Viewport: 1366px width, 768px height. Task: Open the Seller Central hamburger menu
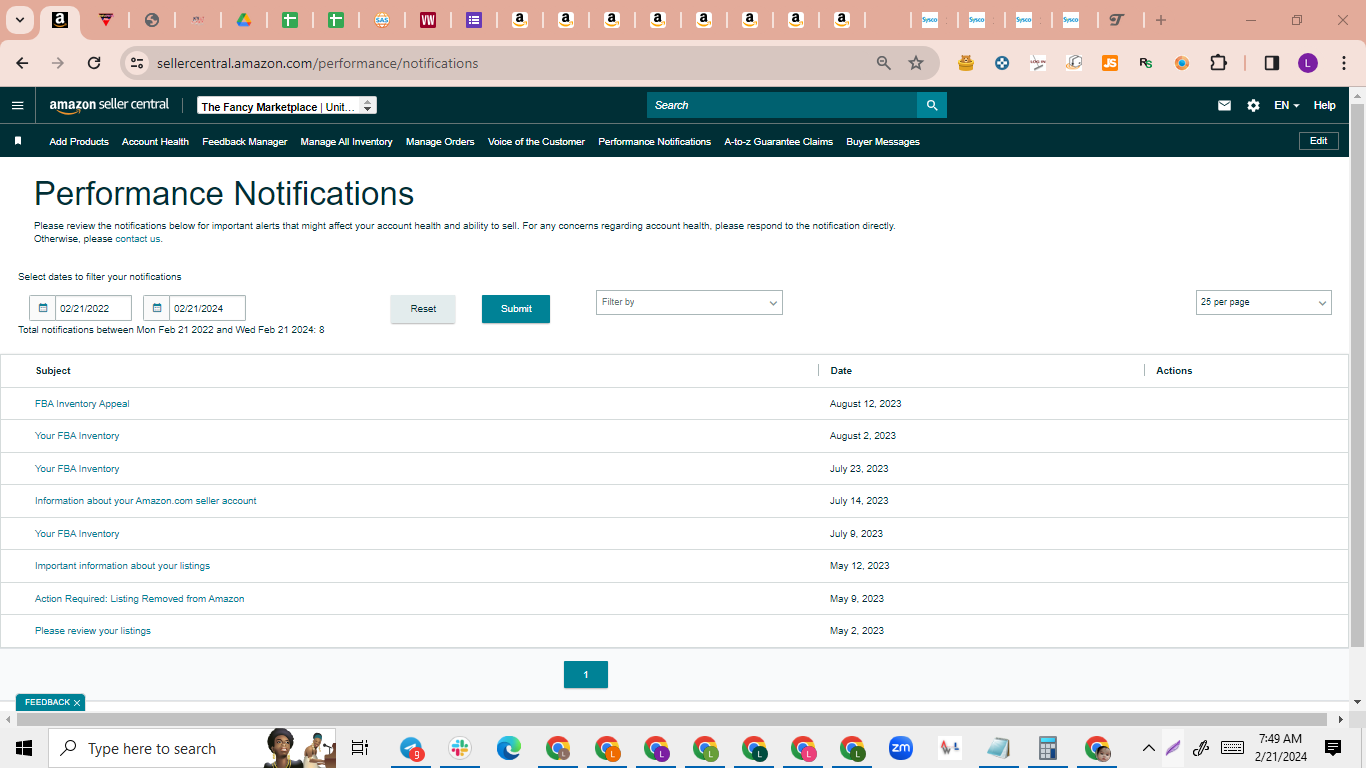17,105
